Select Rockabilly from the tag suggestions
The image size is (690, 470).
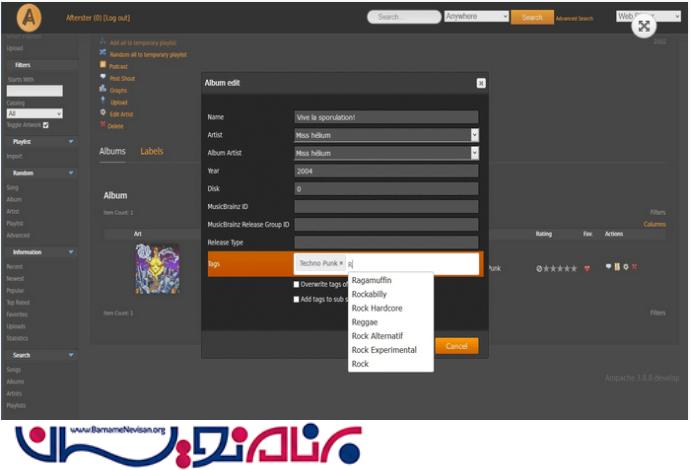(369, 294)
